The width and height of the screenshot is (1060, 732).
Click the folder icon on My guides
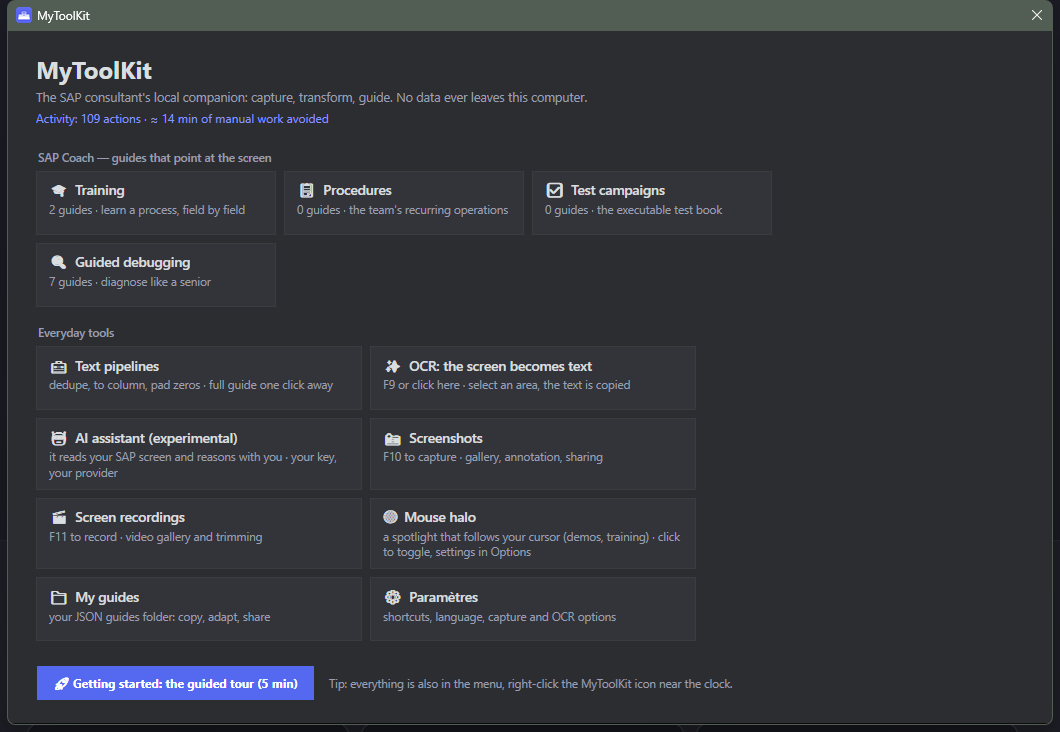click(x=59, y=597)
